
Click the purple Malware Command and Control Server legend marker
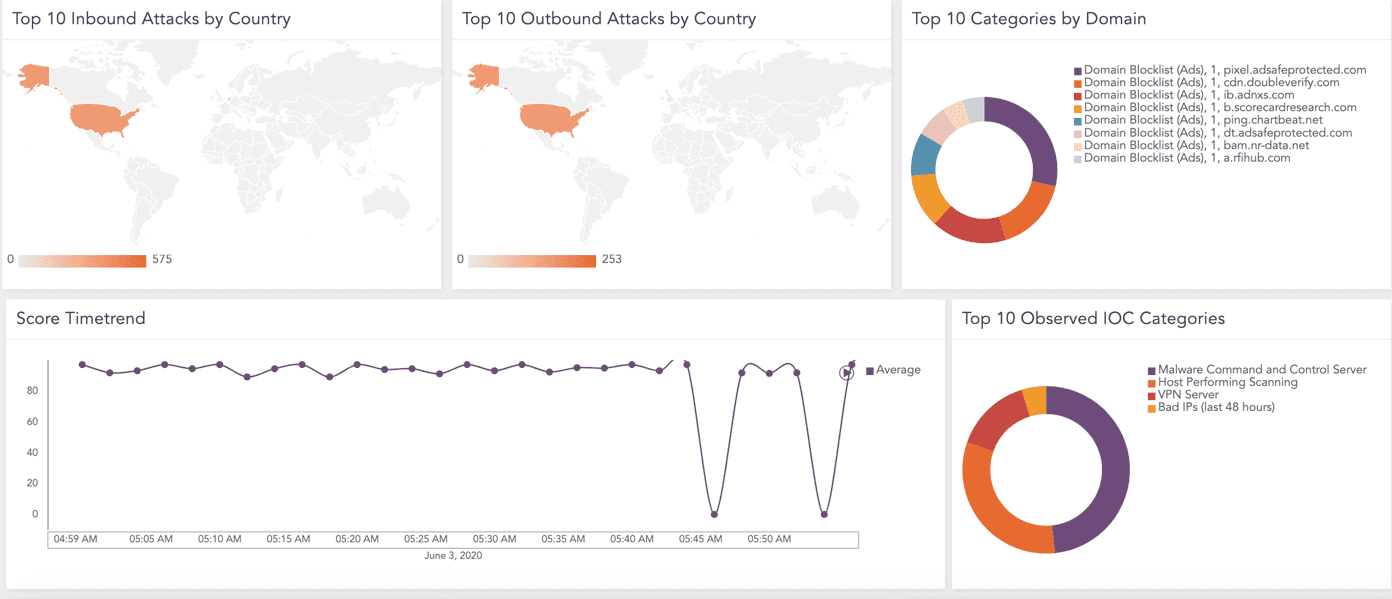1151,370
